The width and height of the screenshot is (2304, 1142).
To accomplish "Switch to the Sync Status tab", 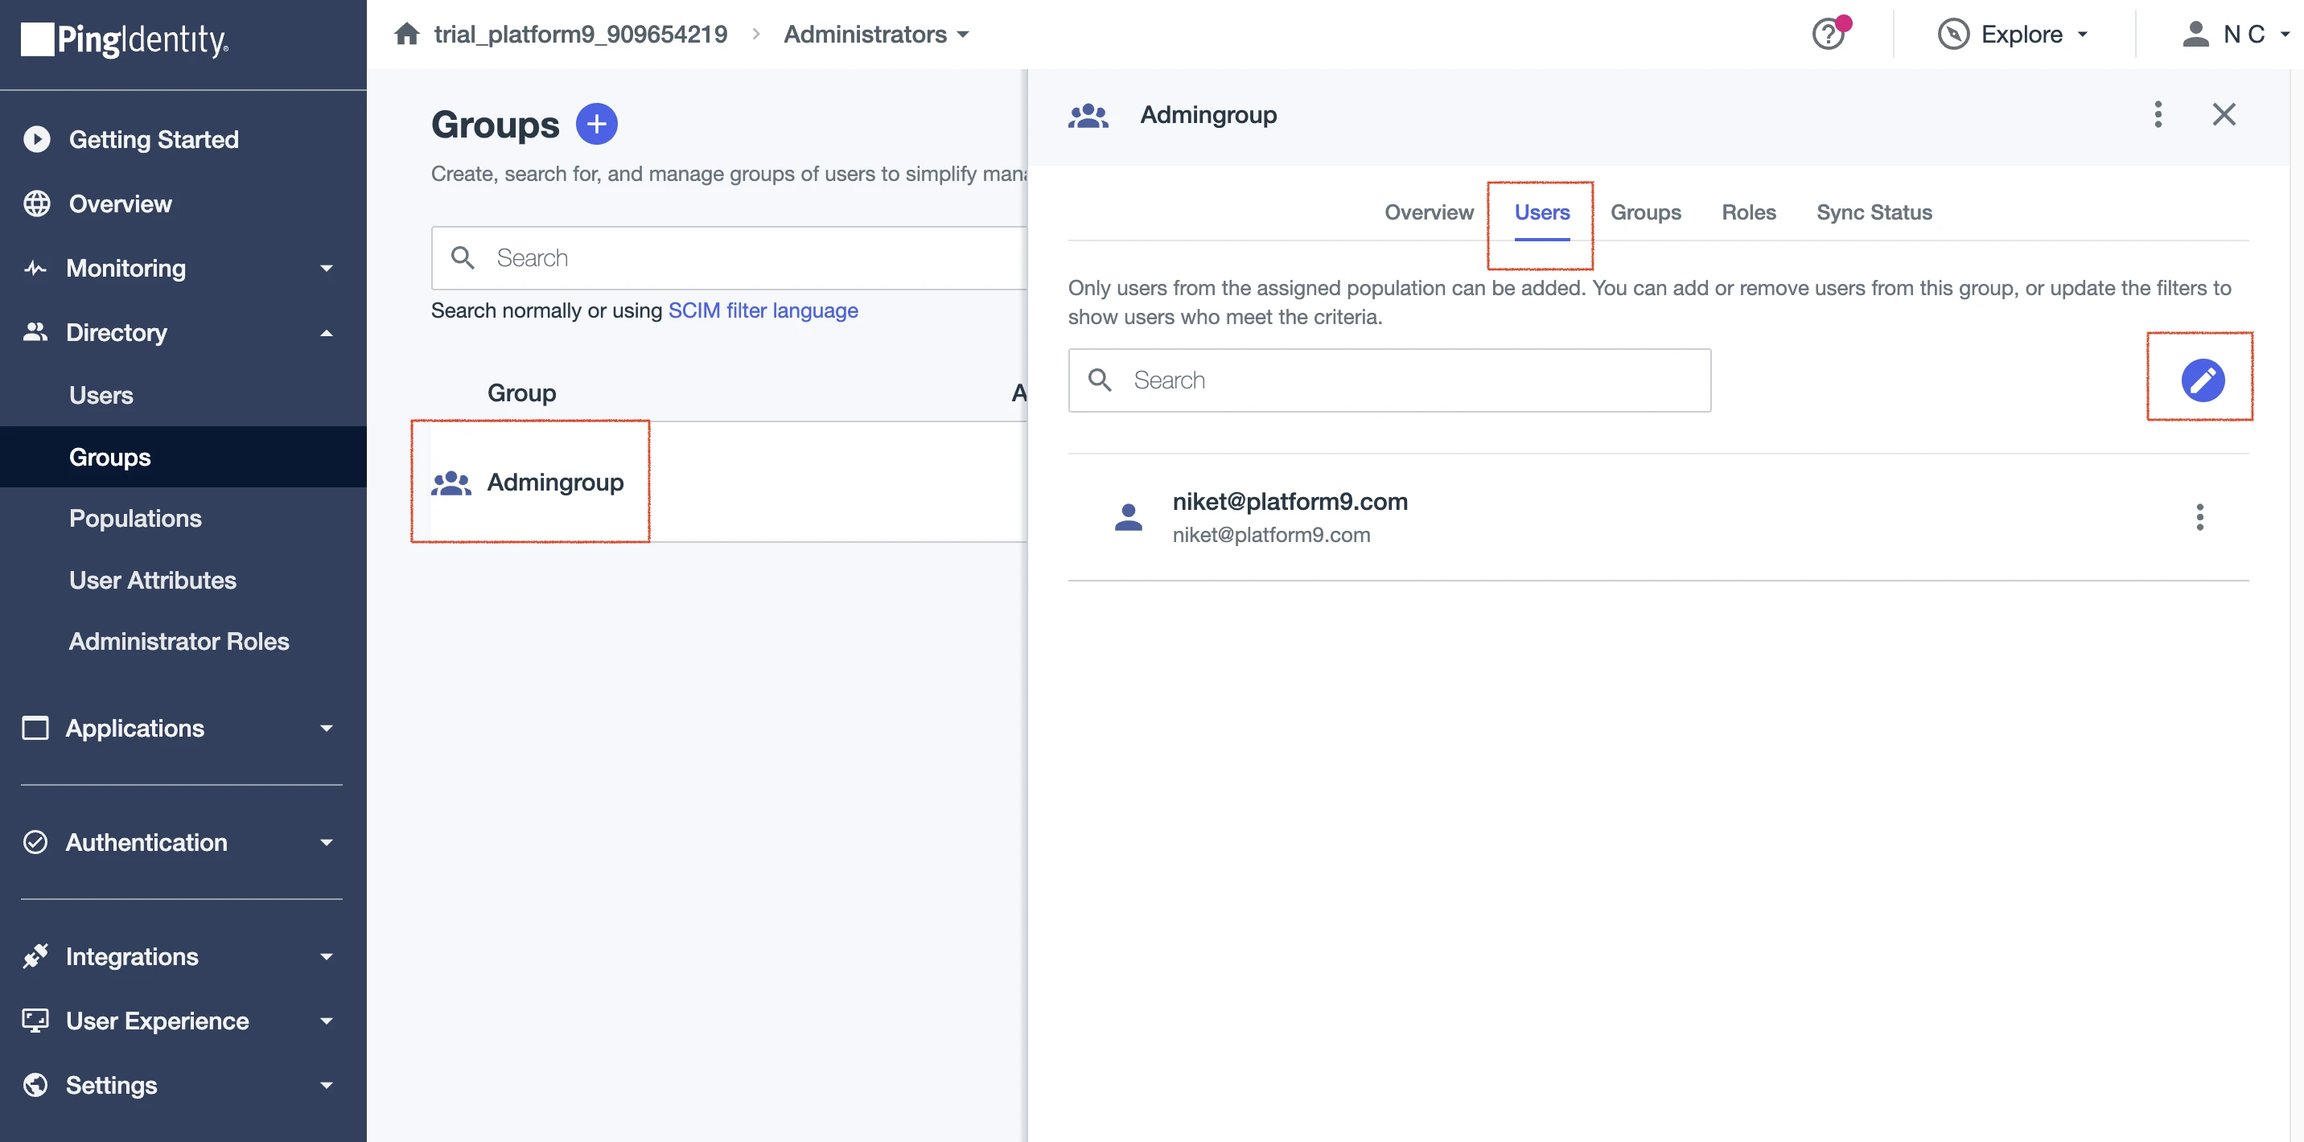I will tap(1874, 212).
